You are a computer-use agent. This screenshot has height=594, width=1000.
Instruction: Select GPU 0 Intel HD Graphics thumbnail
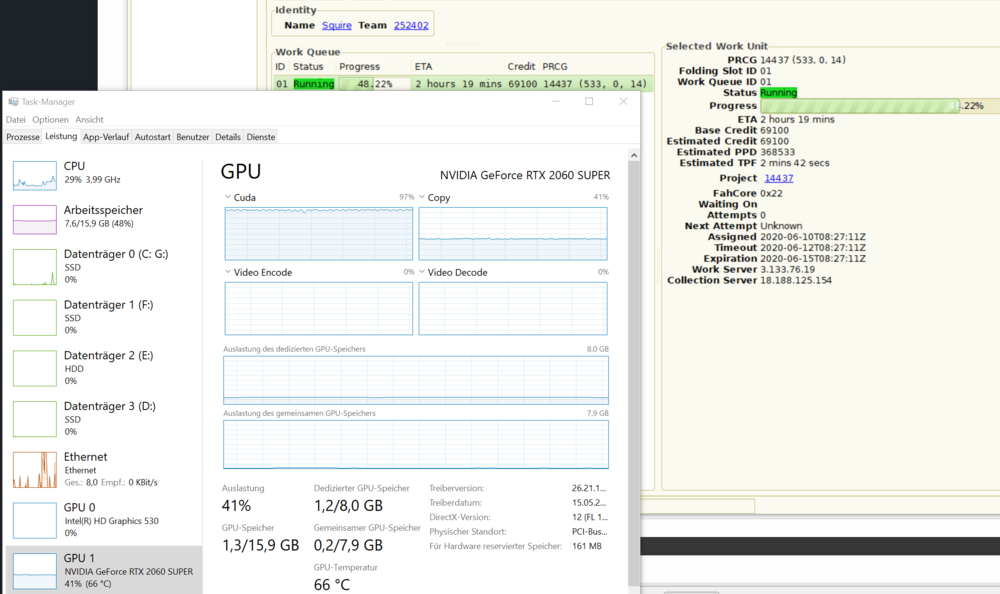(35, 520)
